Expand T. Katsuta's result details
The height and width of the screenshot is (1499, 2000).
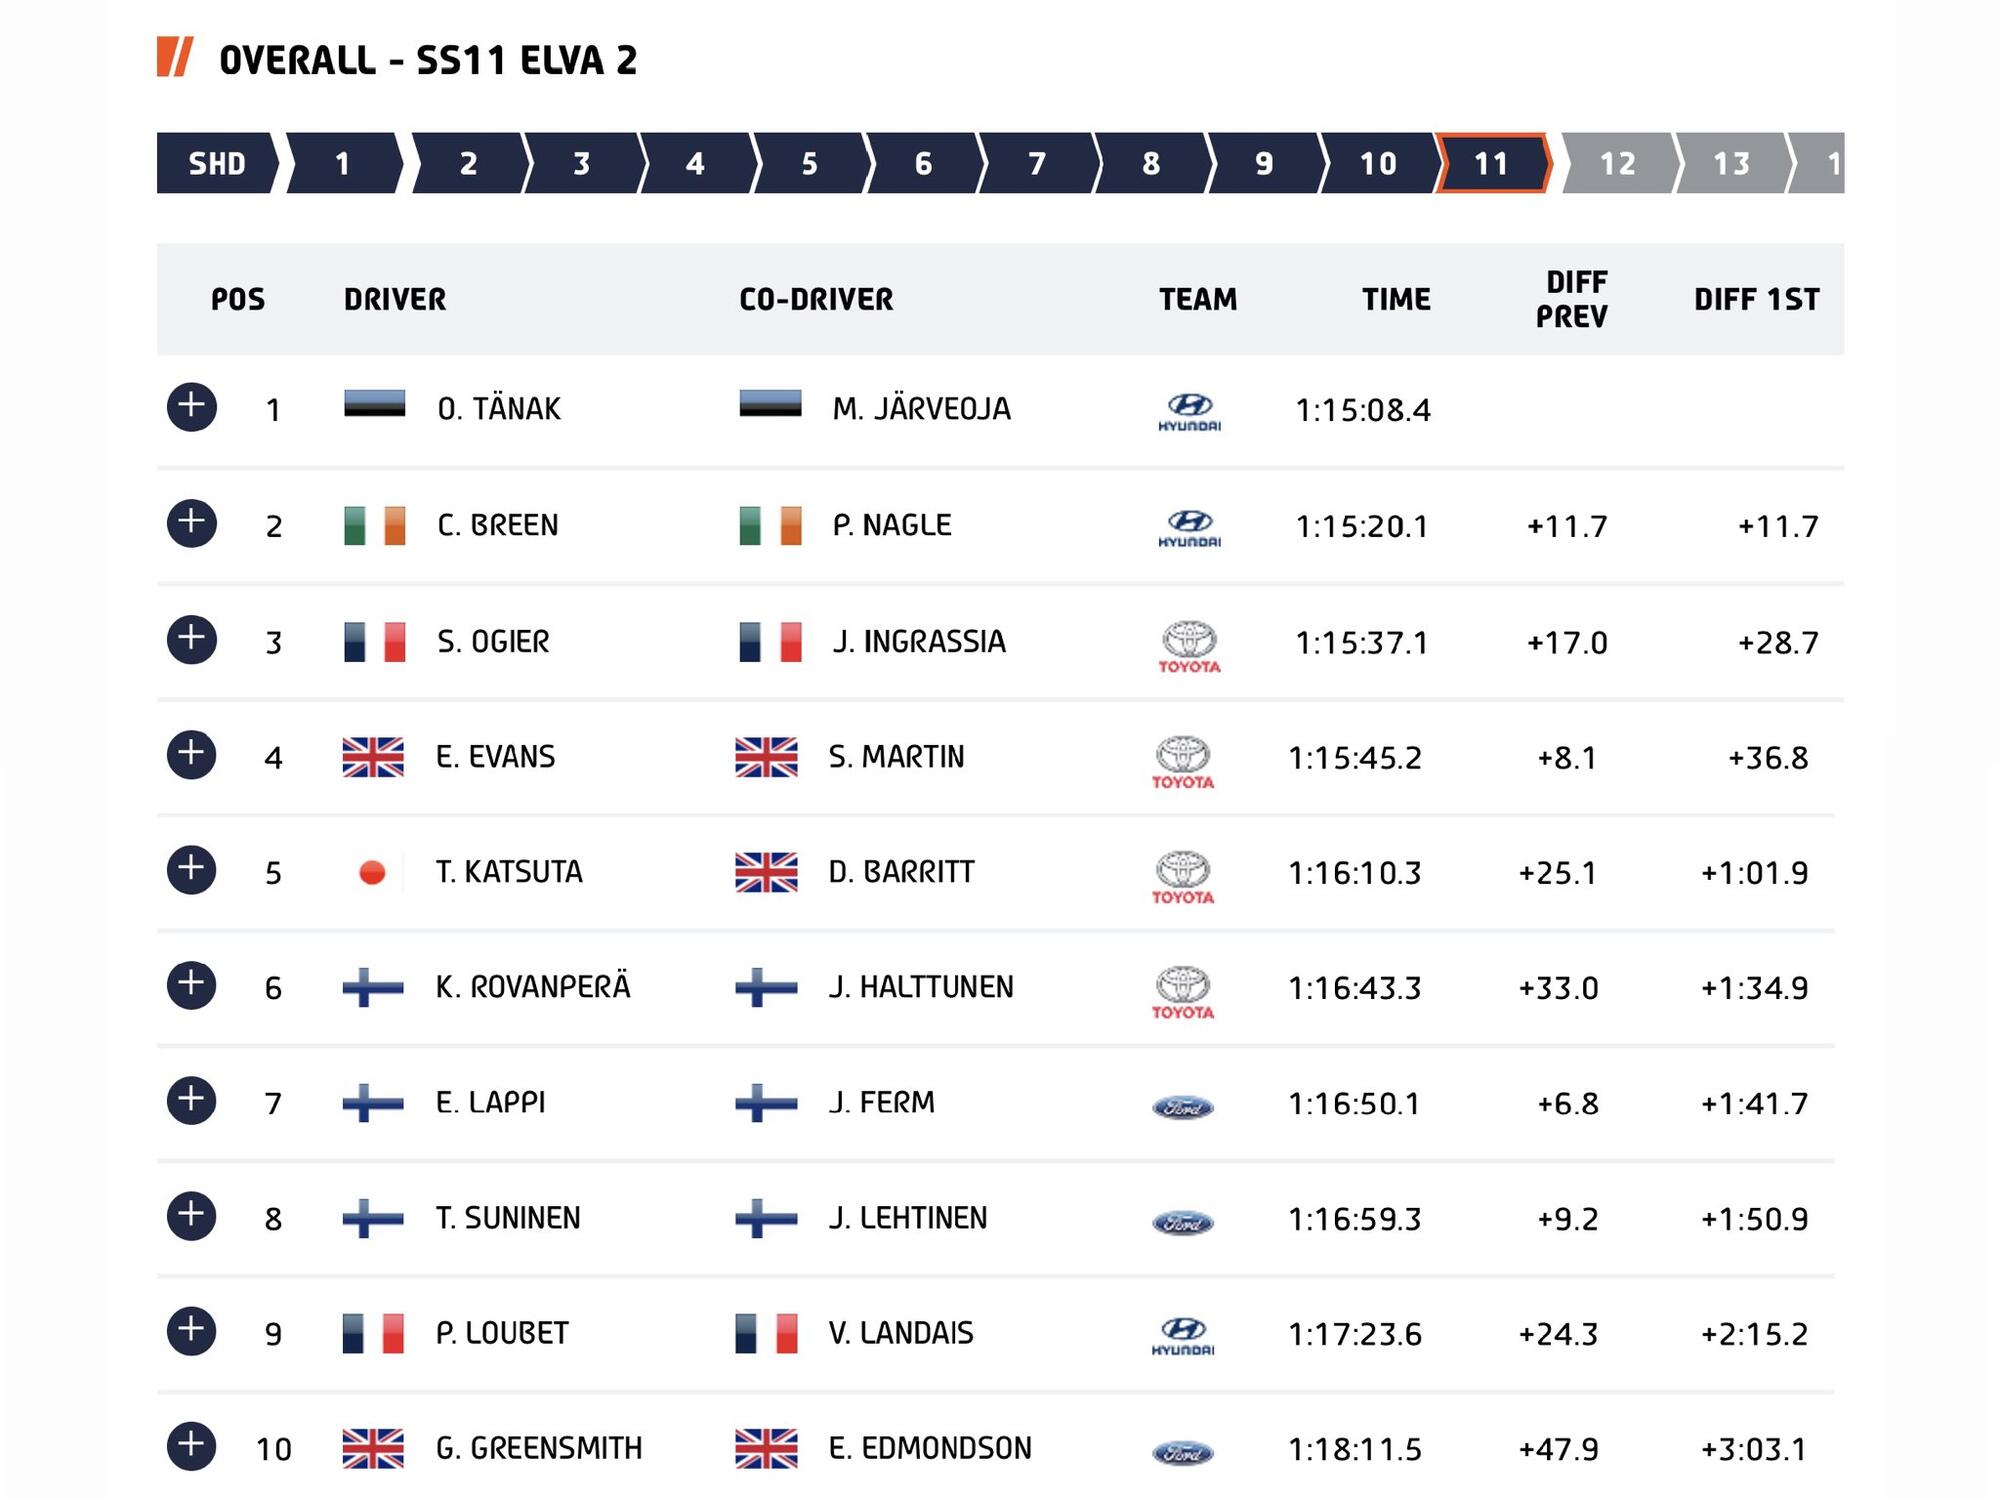coord(192,869)
